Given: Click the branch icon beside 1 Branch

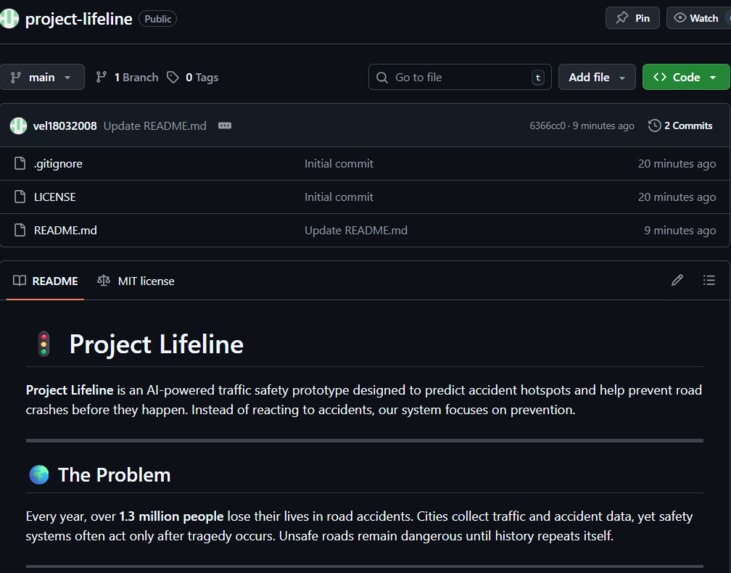Looking at the screenshot, I should click(x=101, y=77).
